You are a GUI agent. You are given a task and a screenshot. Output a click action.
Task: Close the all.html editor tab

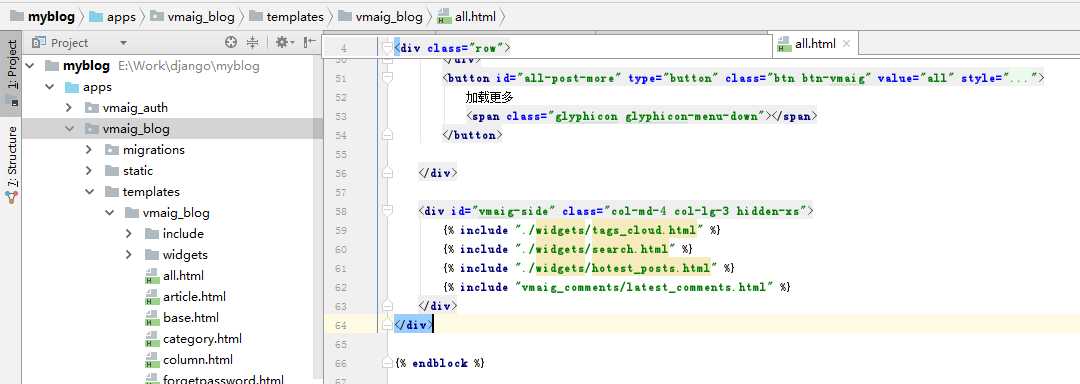coord(847,44)
